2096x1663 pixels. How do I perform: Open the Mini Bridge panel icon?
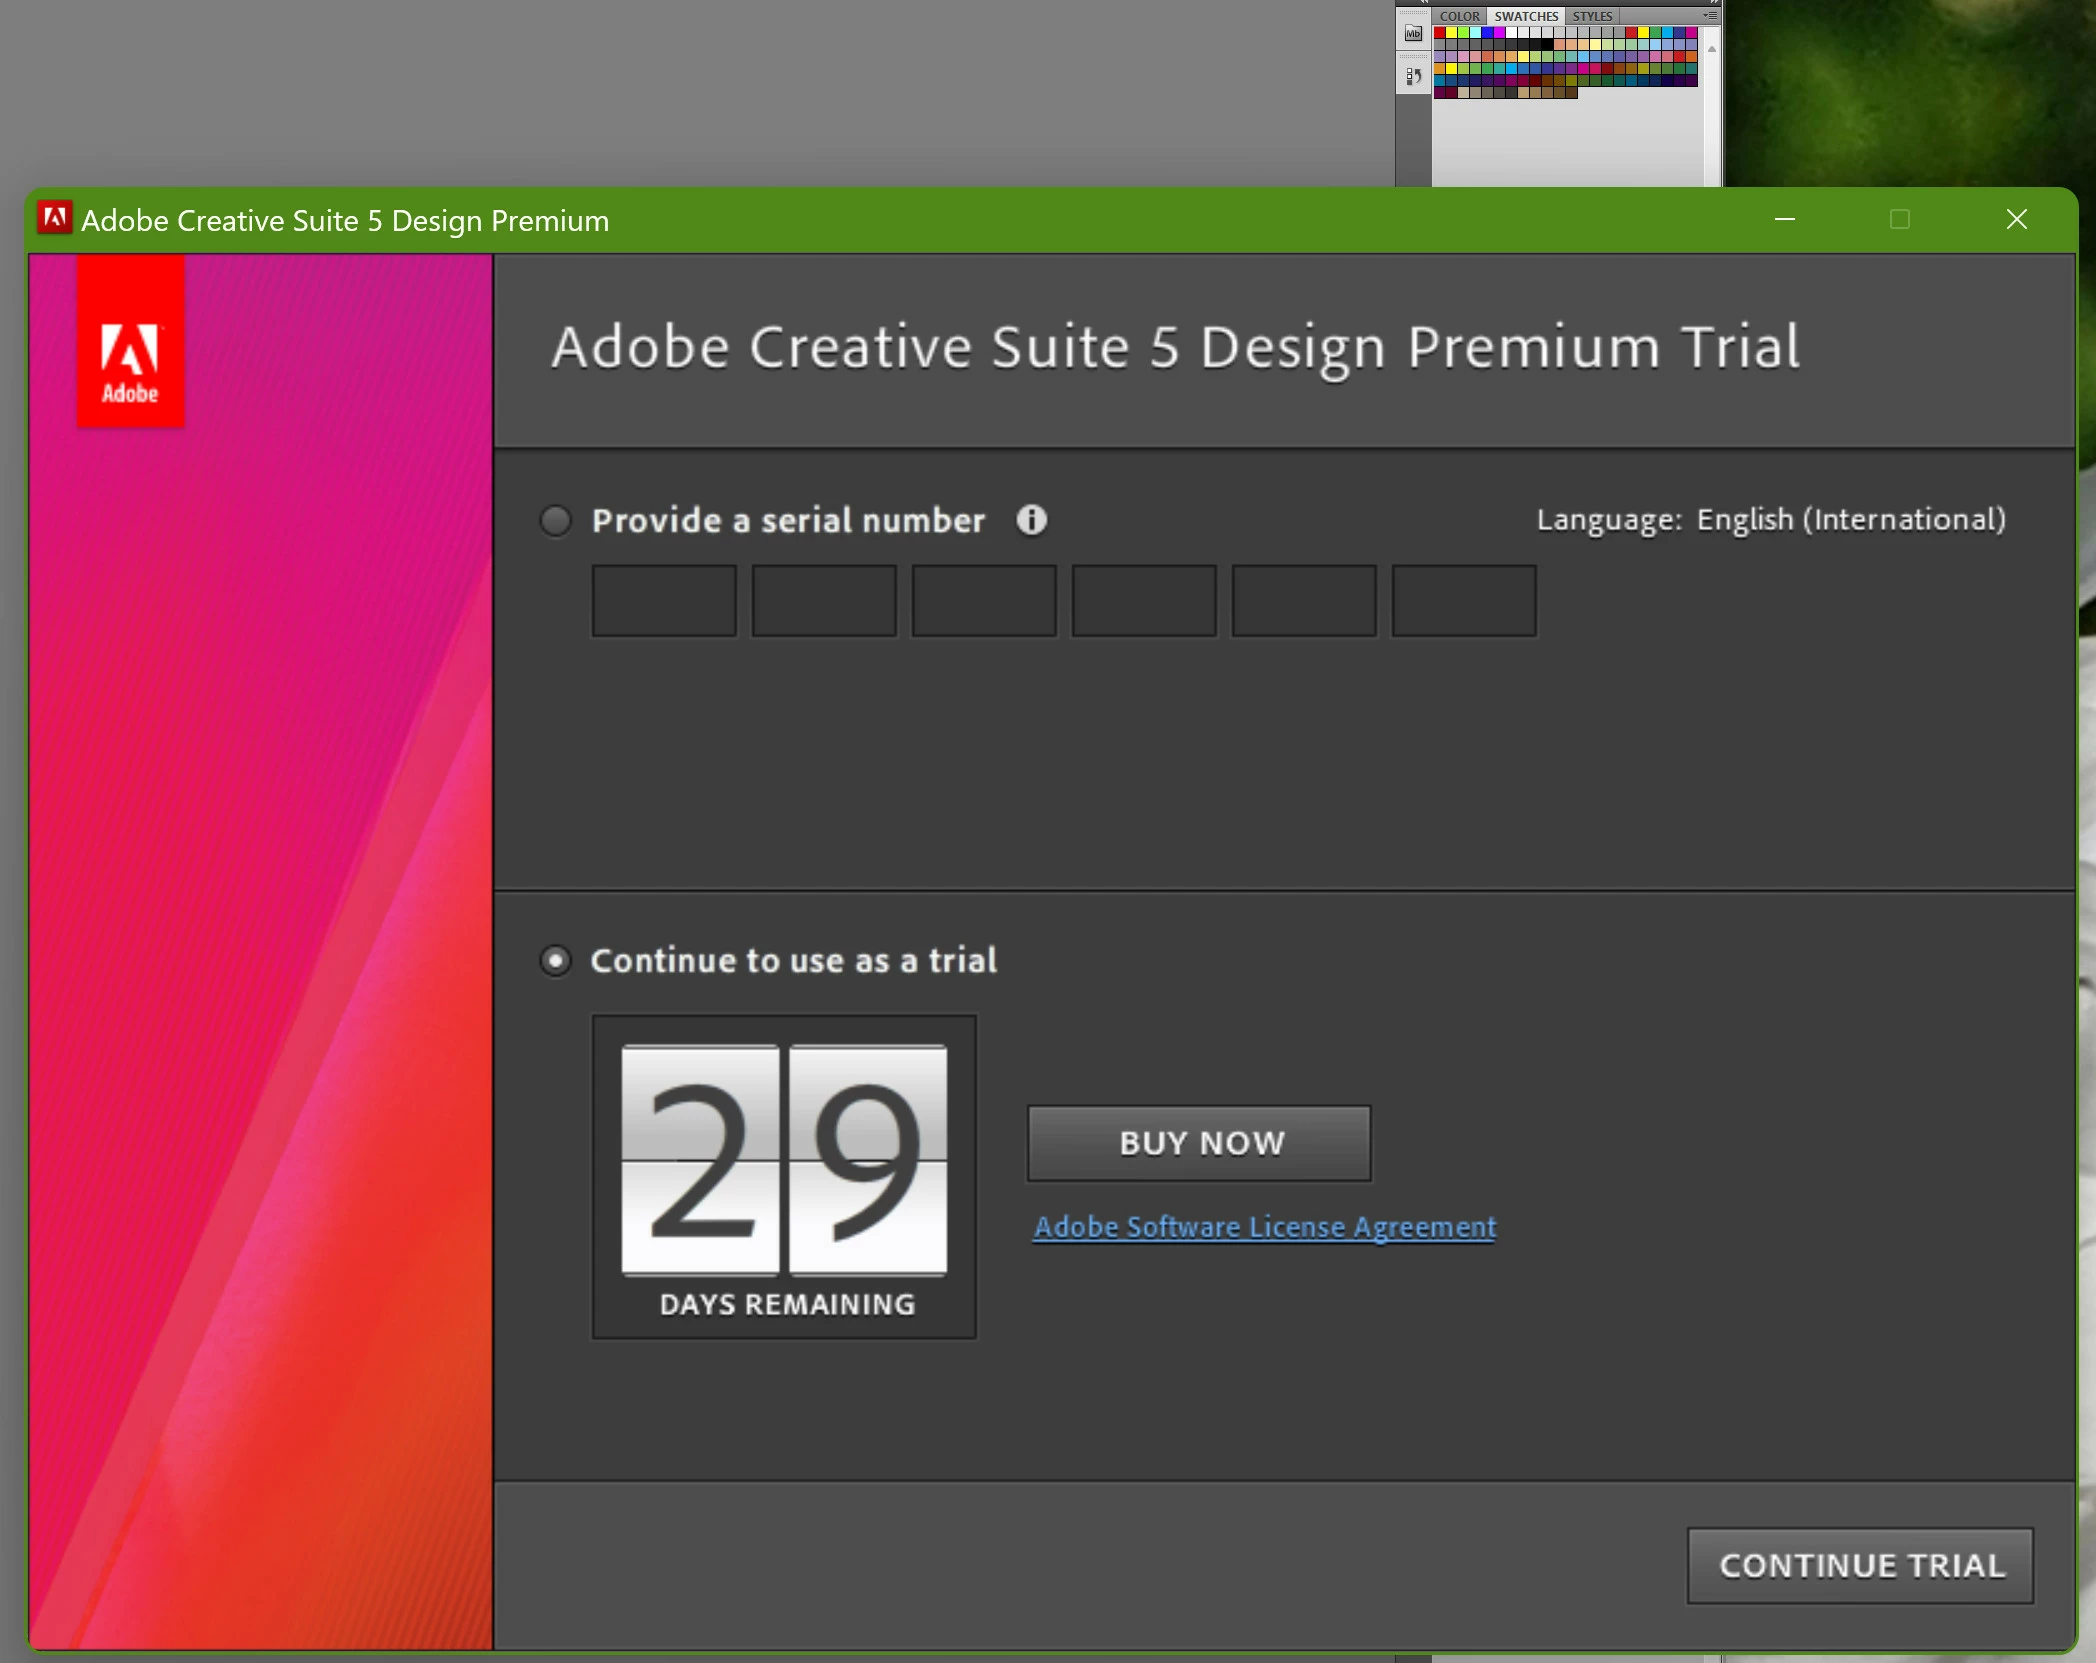[x=1413, y=34]
